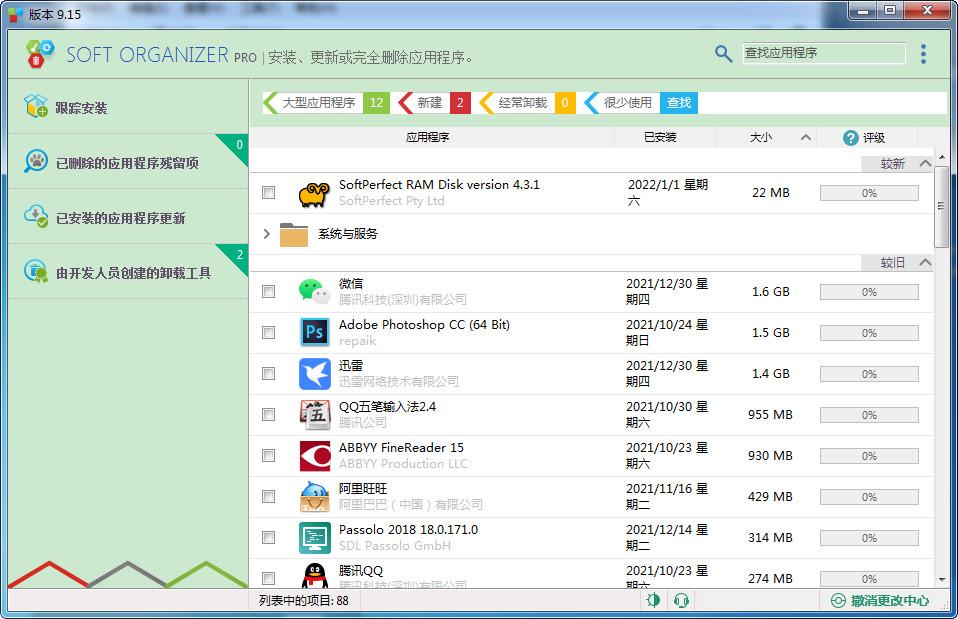Image resolution: width=958 pixels, height=619 pixels.
Task: Collapse the 较旧 section
Action: 925,263
